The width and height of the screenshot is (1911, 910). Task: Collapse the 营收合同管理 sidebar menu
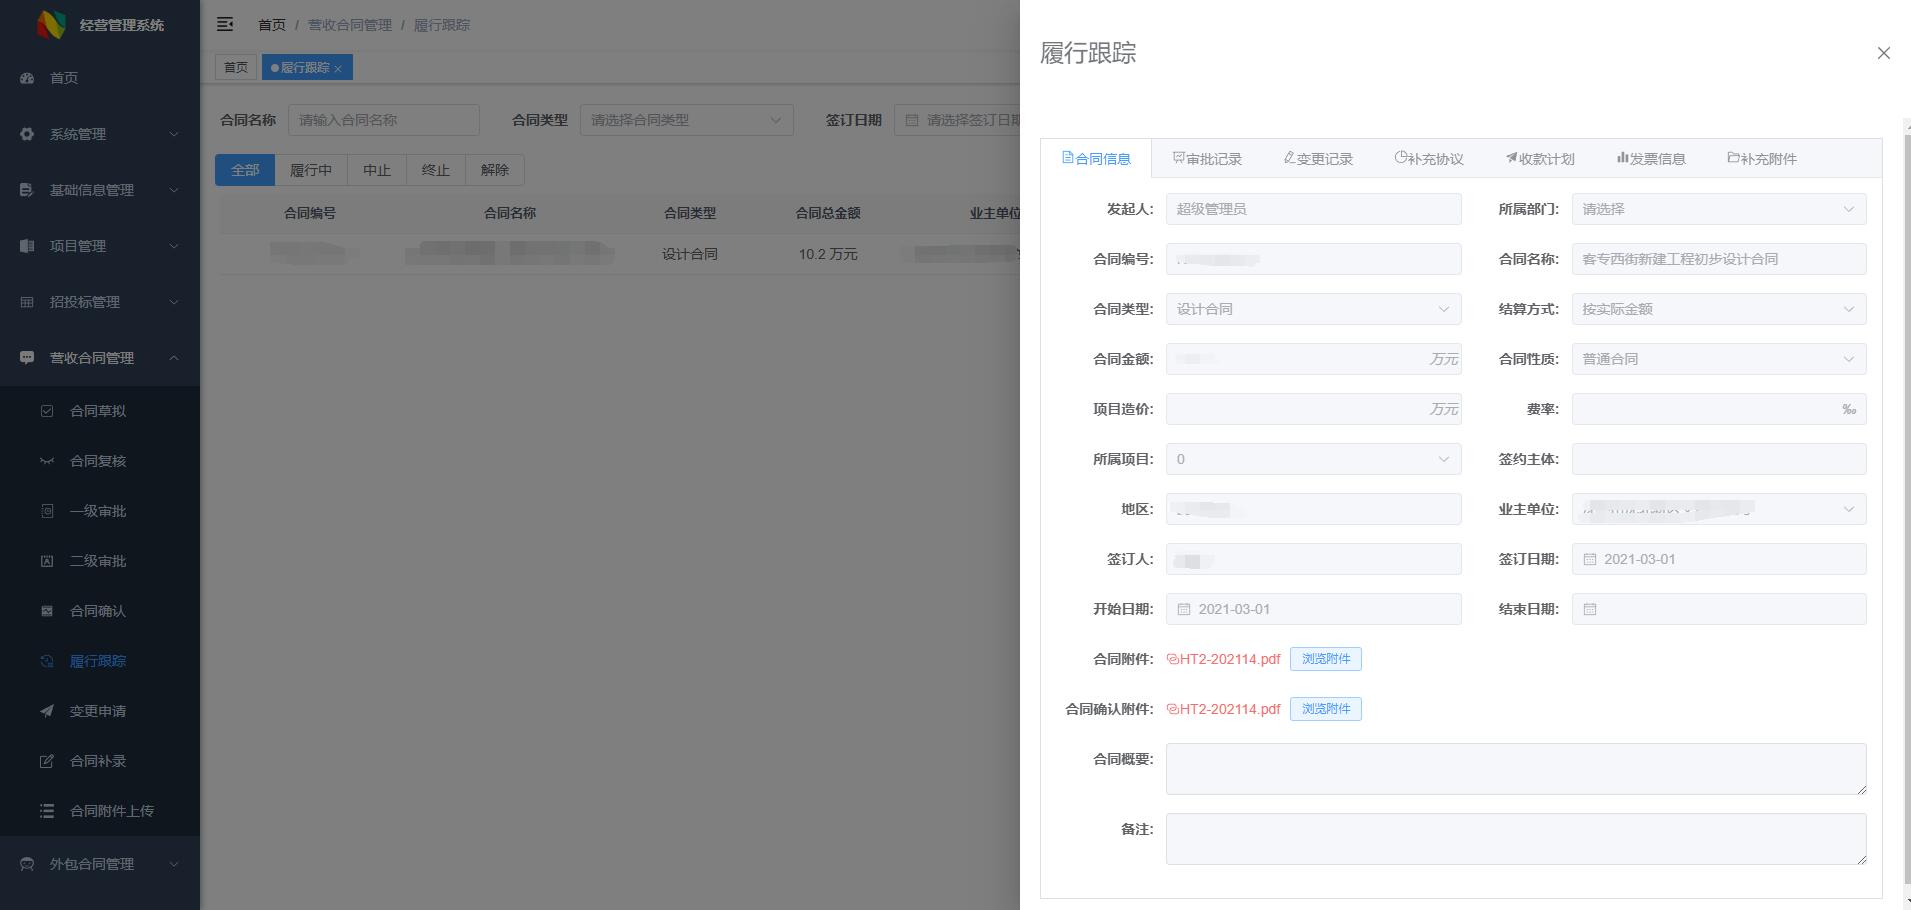[173, 358]
